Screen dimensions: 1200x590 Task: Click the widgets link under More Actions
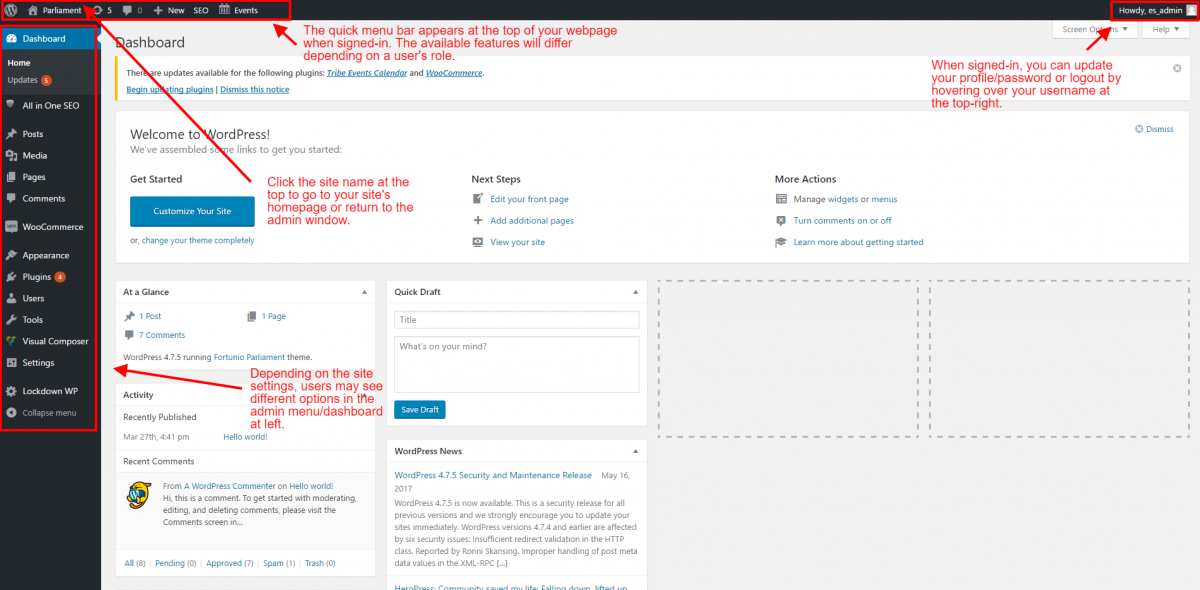pyautogui.click(x=843, y=200)
